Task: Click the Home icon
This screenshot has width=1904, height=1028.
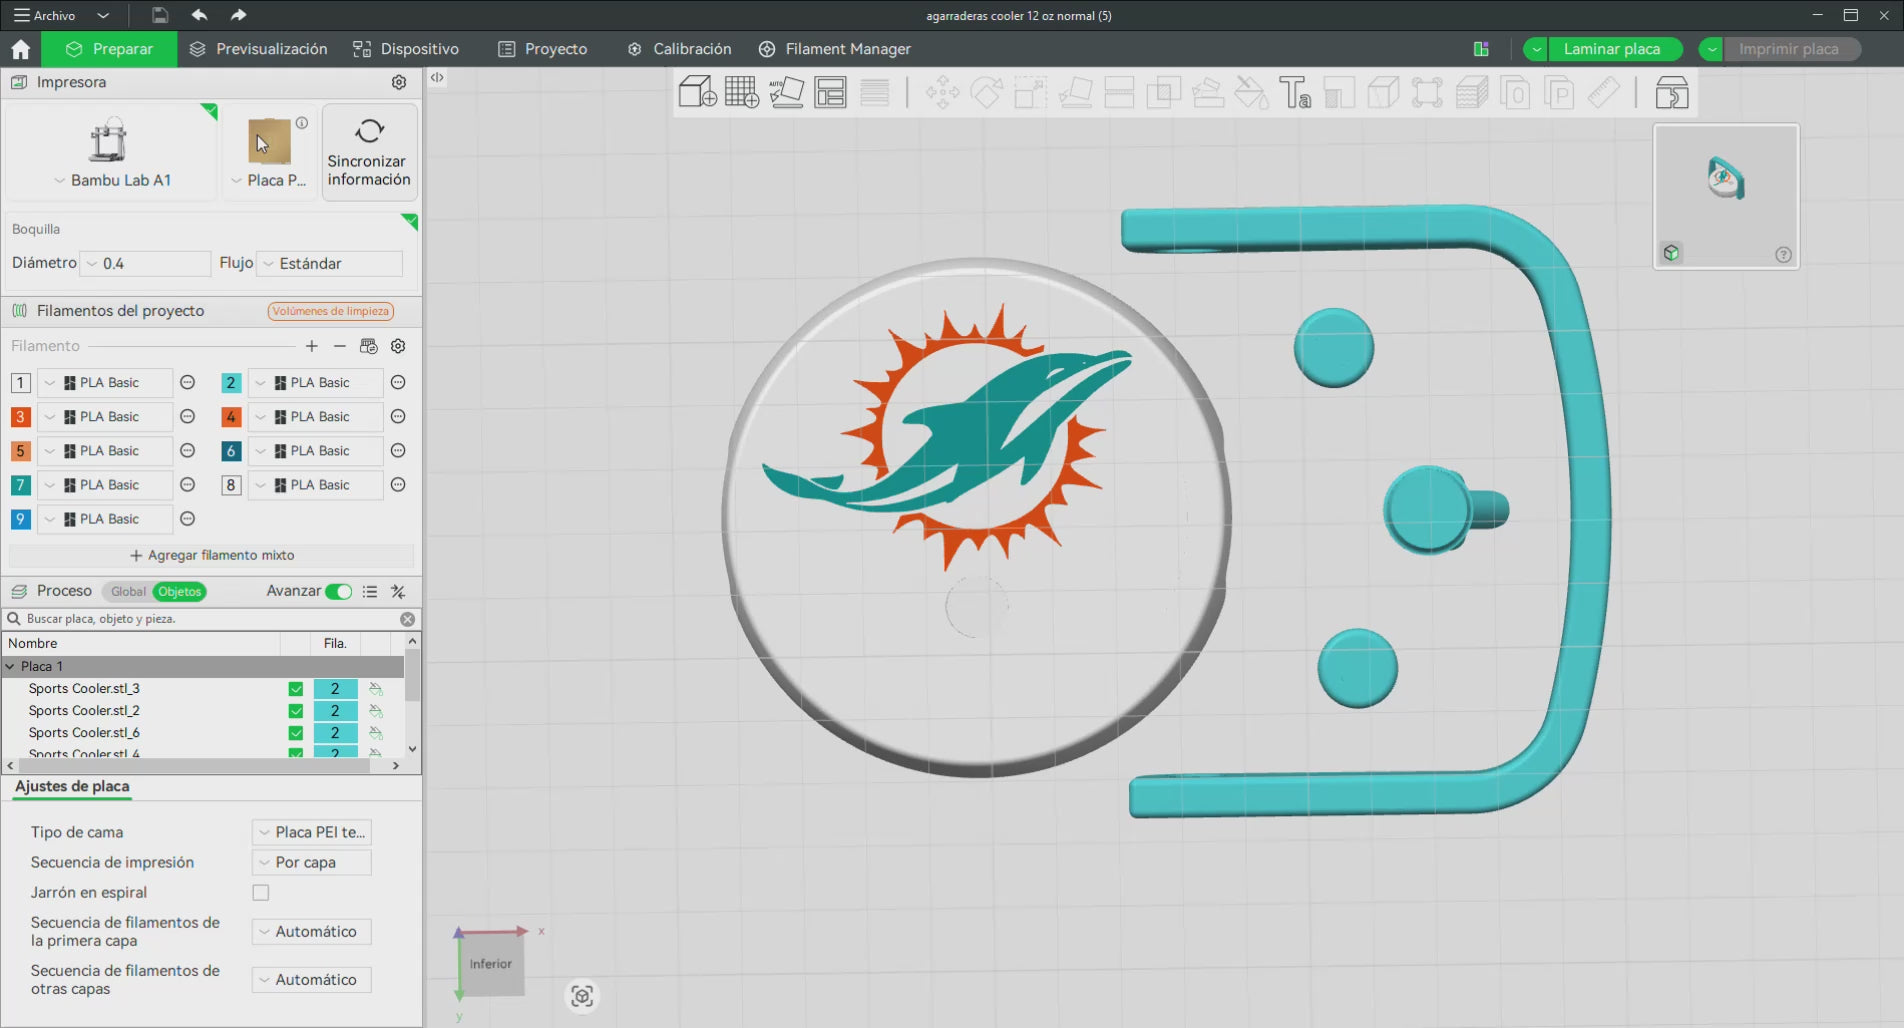Action: pyautogui.click(x=20, y=49)
